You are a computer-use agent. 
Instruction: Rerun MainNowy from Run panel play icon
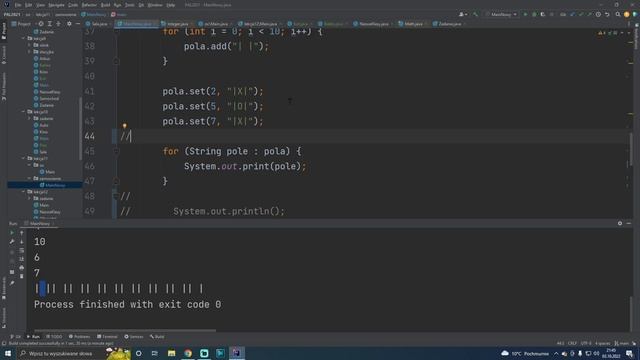pos(12,233)
